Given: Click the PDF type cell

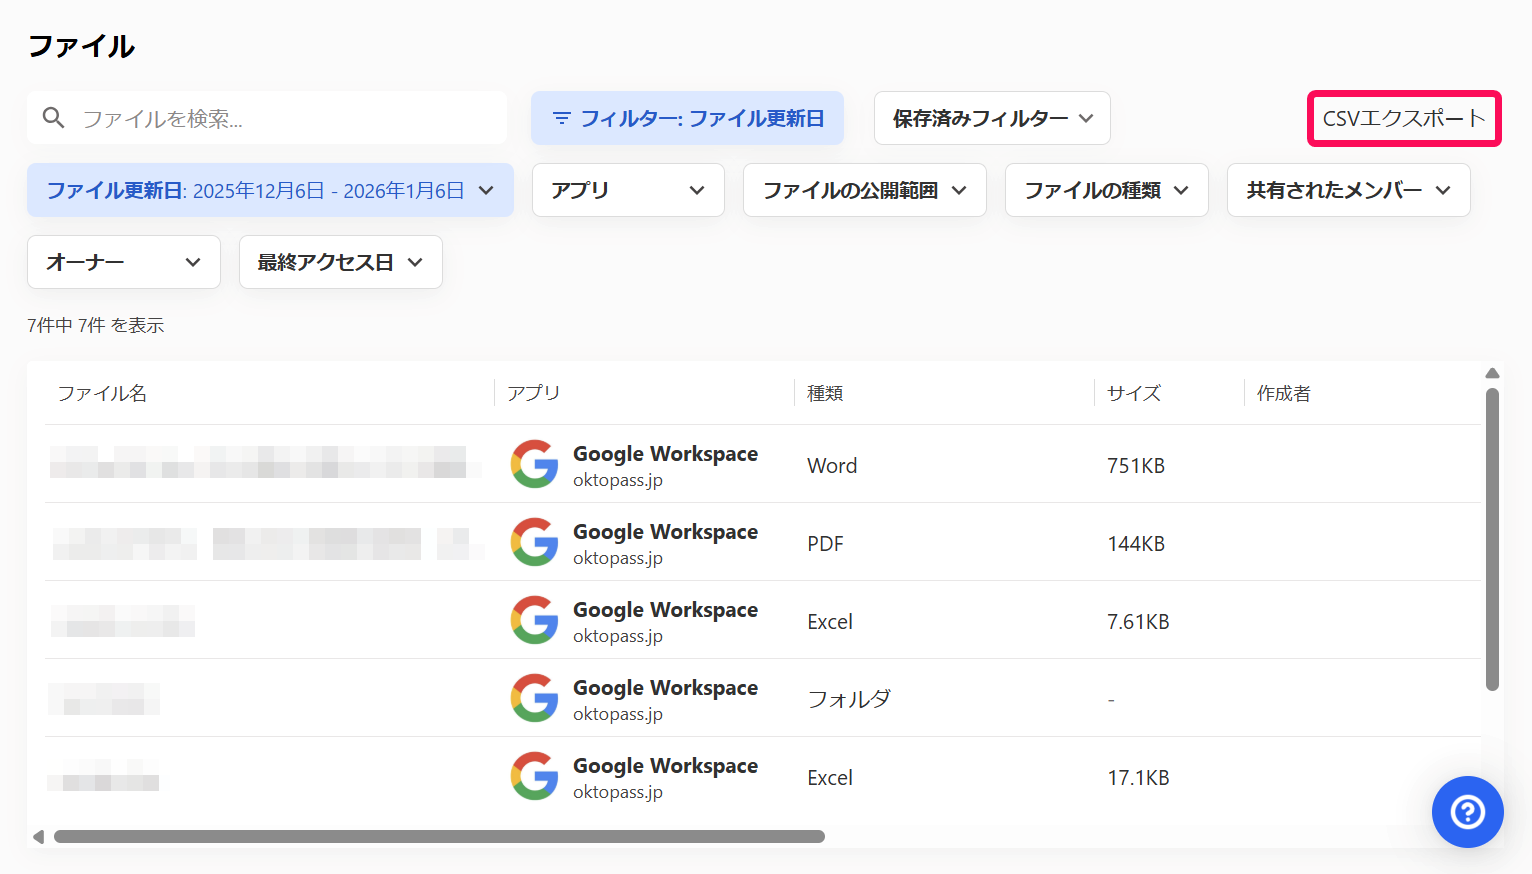Looking at the screenshot, I should (825, 543).
